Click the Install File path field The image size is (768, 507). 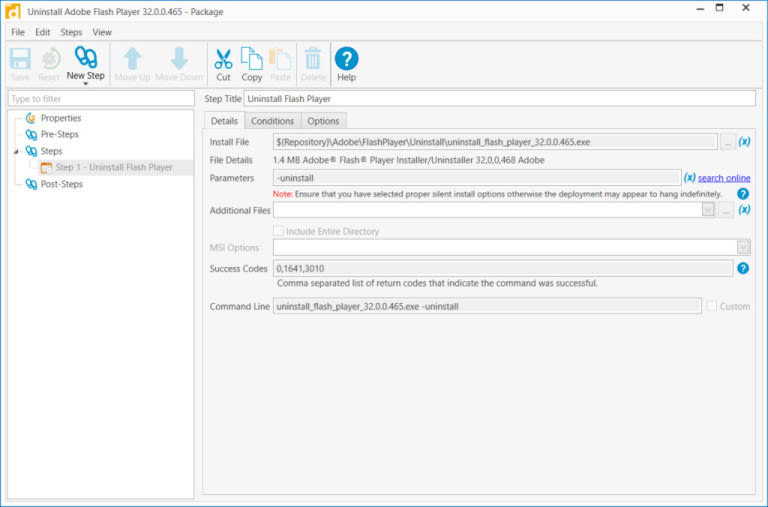coord(495,142)
